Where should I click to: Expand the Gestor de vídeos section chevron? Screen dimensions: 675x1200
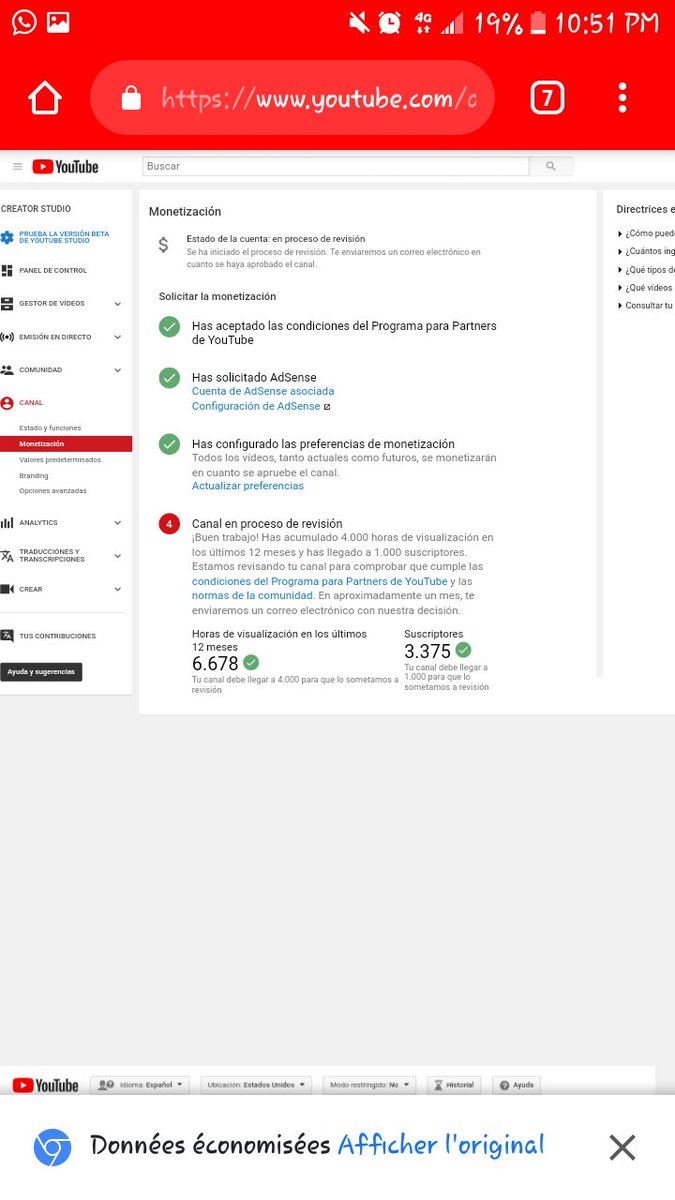[x=118, y=304]
